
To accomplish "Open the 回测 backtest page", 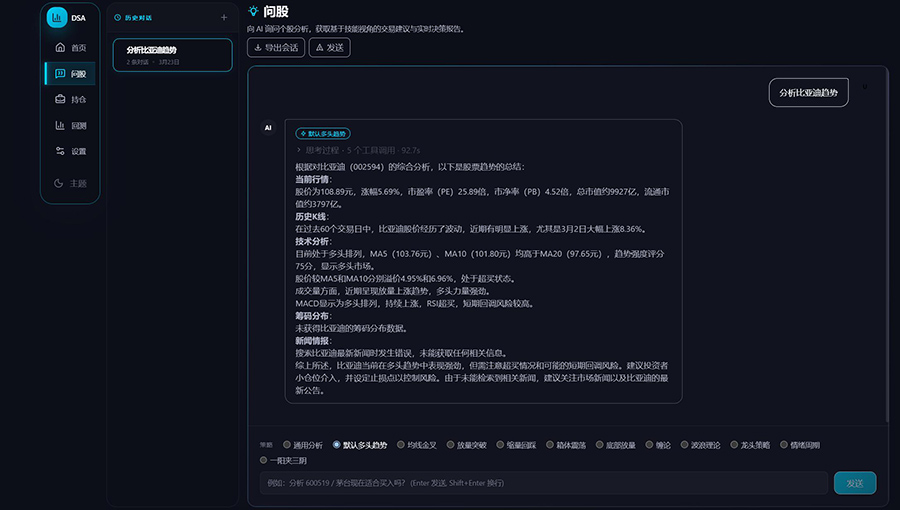I will tap(70, 125).
